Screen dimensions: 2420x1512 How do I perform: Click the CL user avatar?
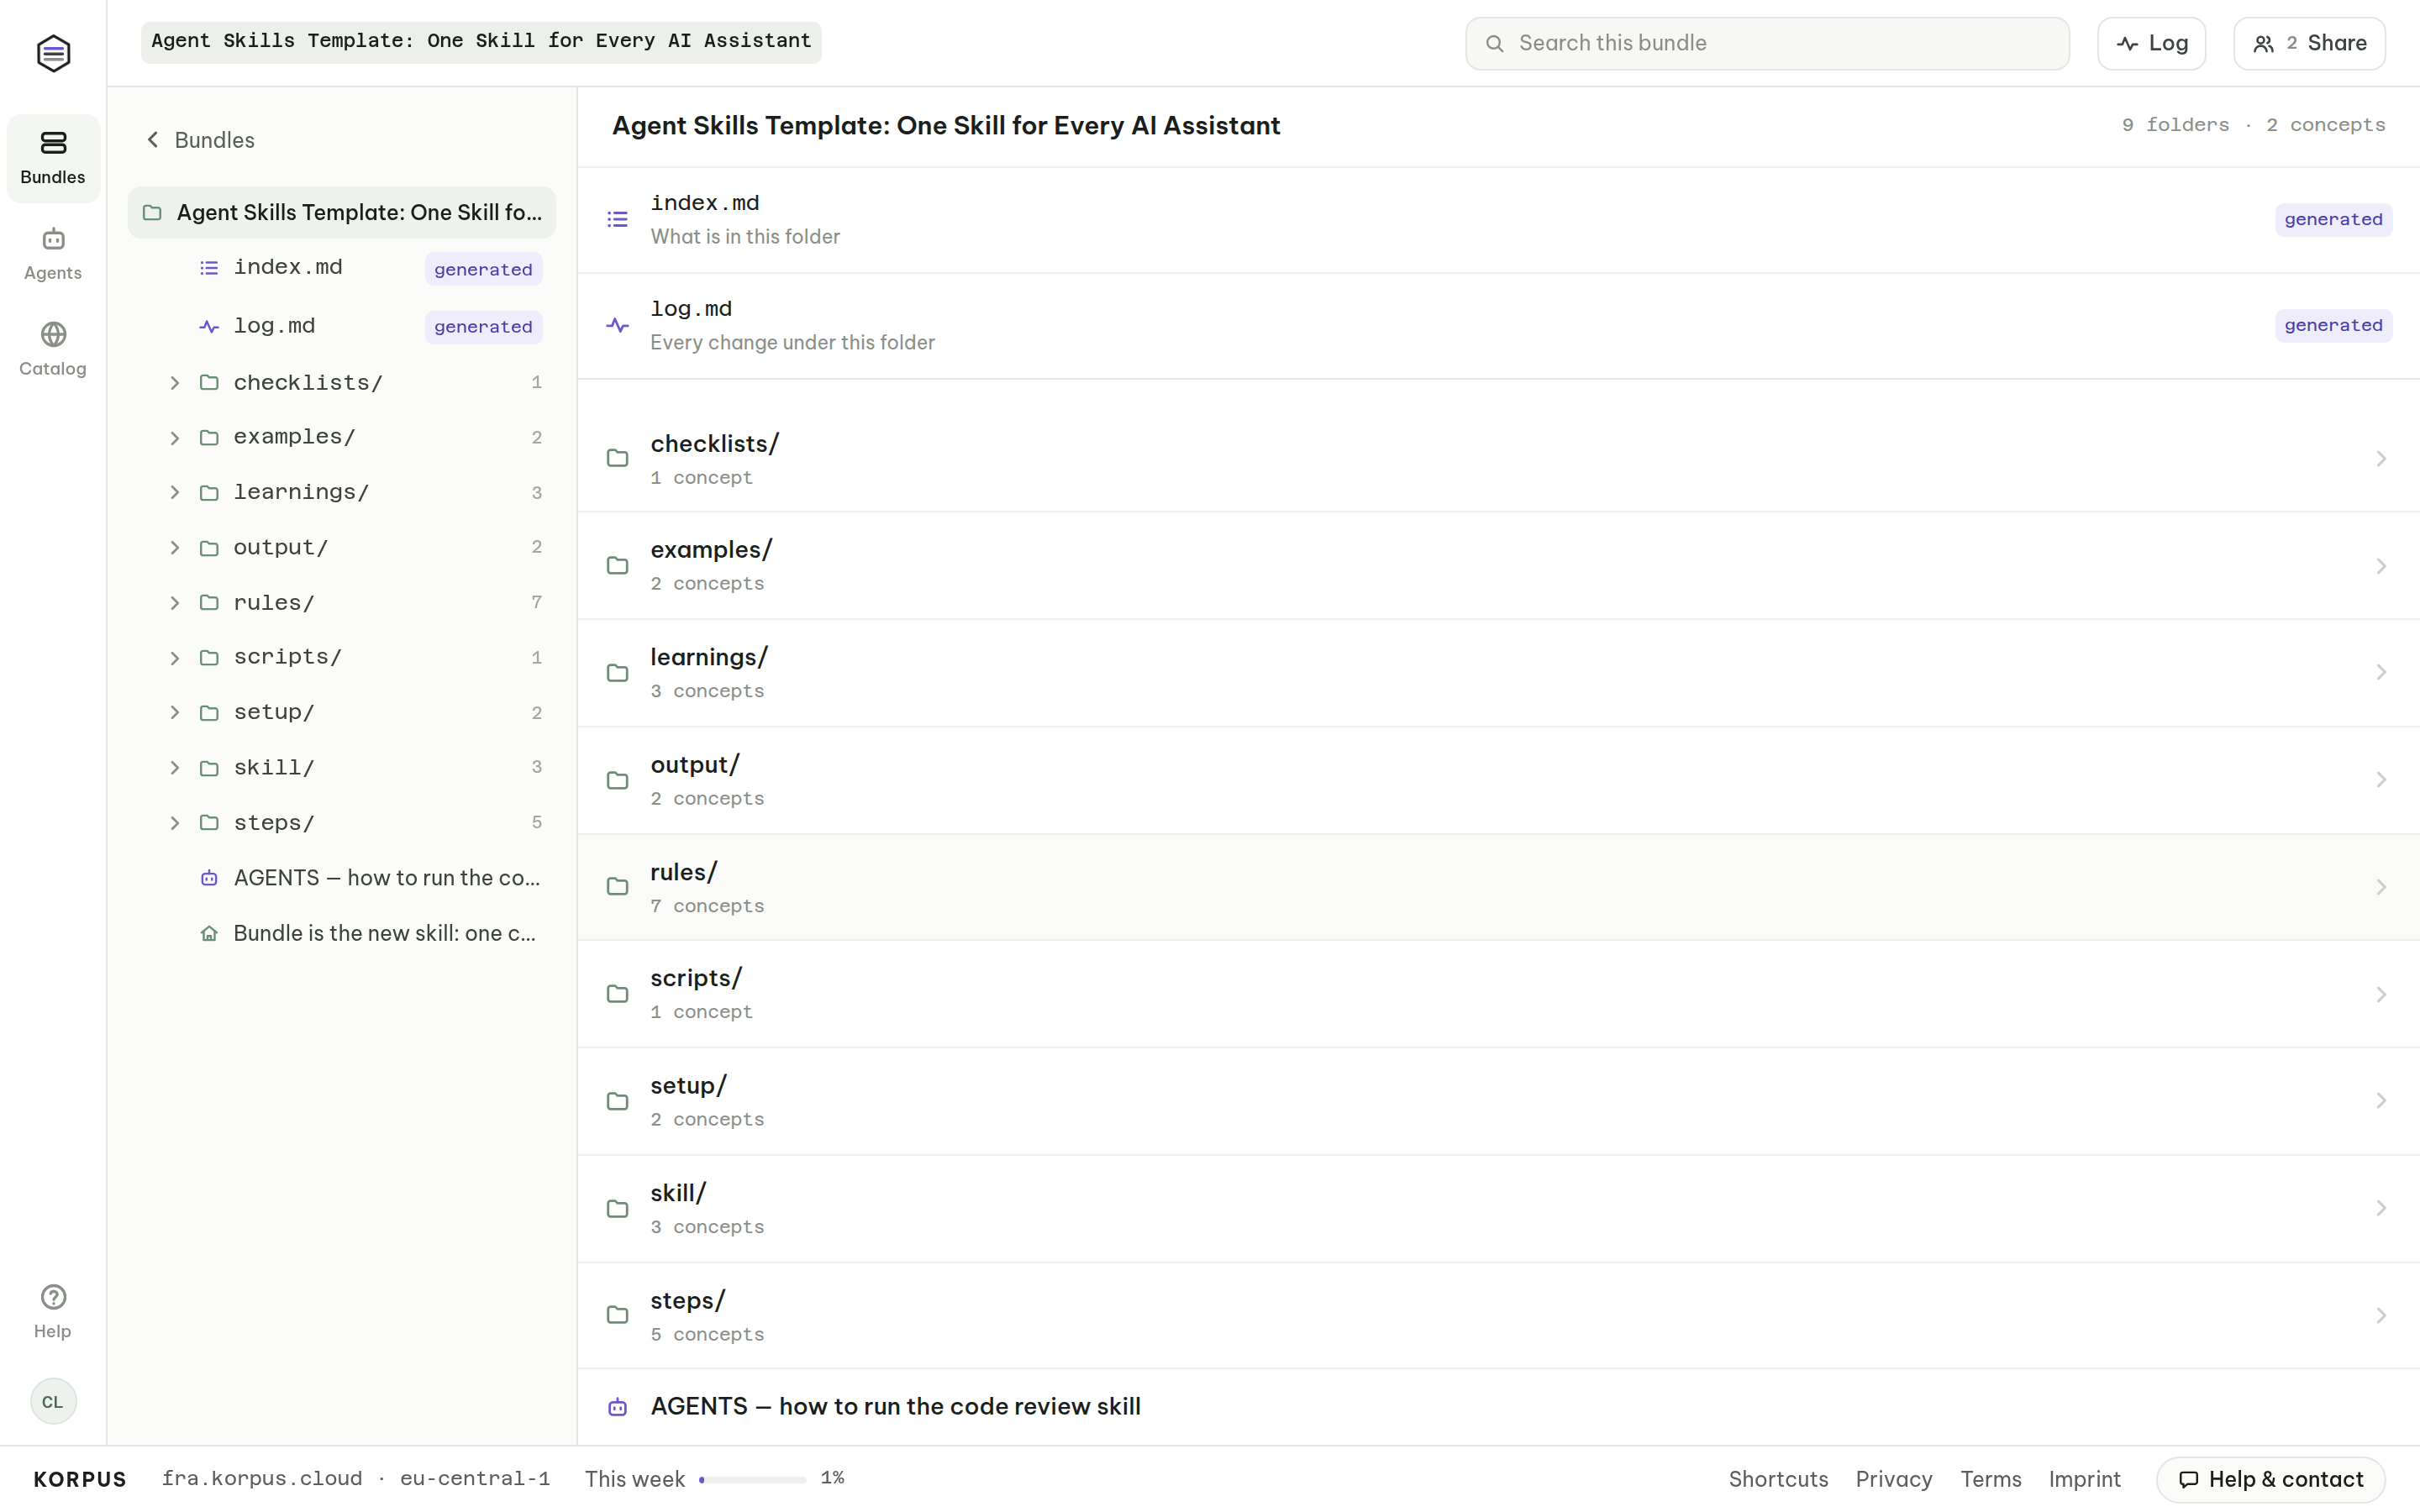(53, 1401)
